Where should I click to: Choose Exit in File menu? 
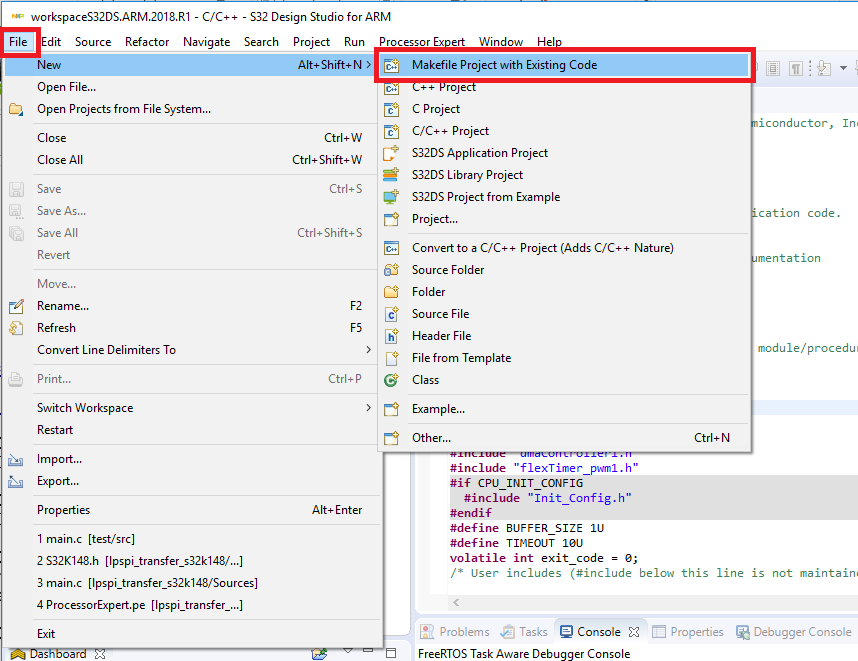(192, 634)
